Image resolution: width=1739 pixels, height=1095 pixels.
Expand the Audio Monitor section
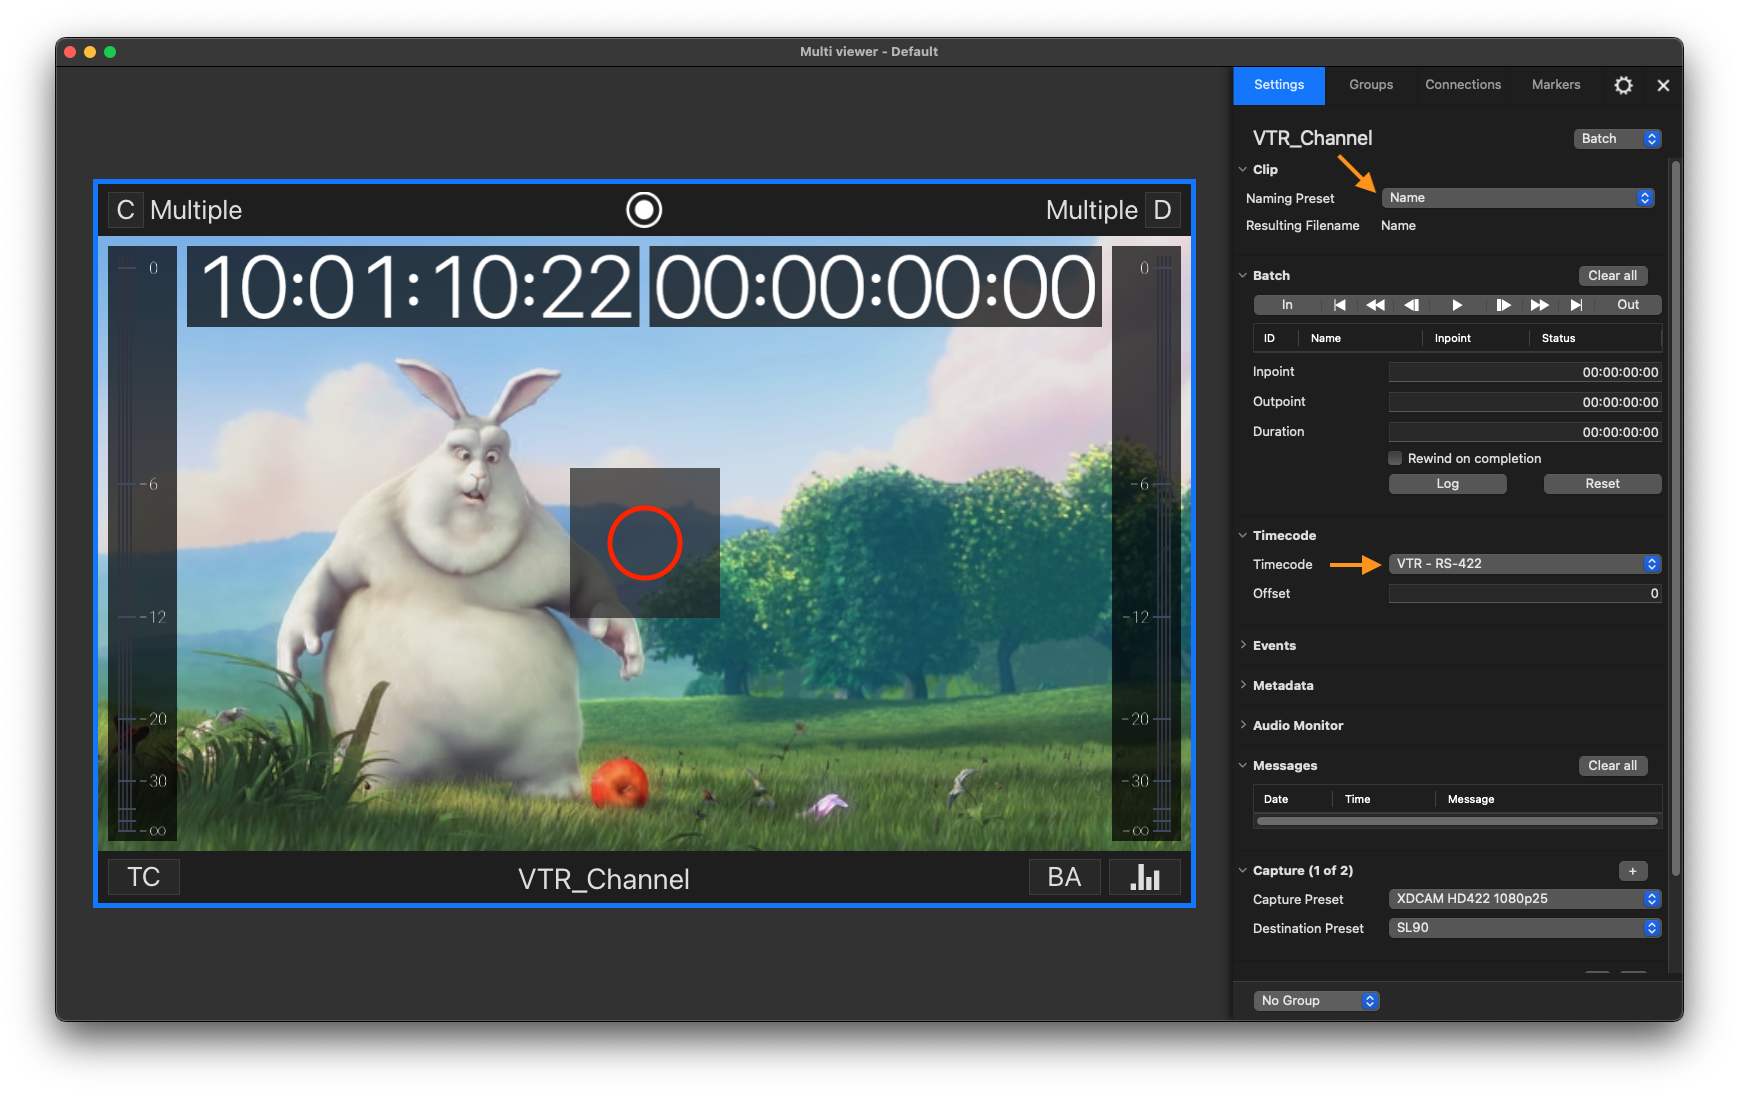(x=1243, y=726)
